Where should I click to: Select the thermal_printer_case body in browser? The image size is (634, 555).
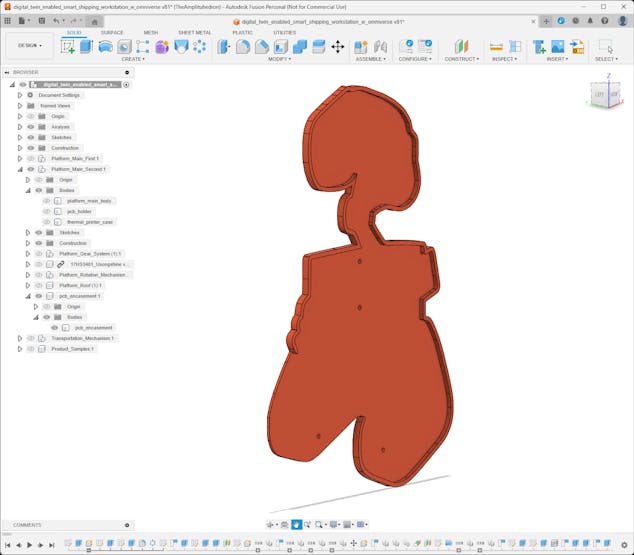pyautogui.click(x=90, y=222)
